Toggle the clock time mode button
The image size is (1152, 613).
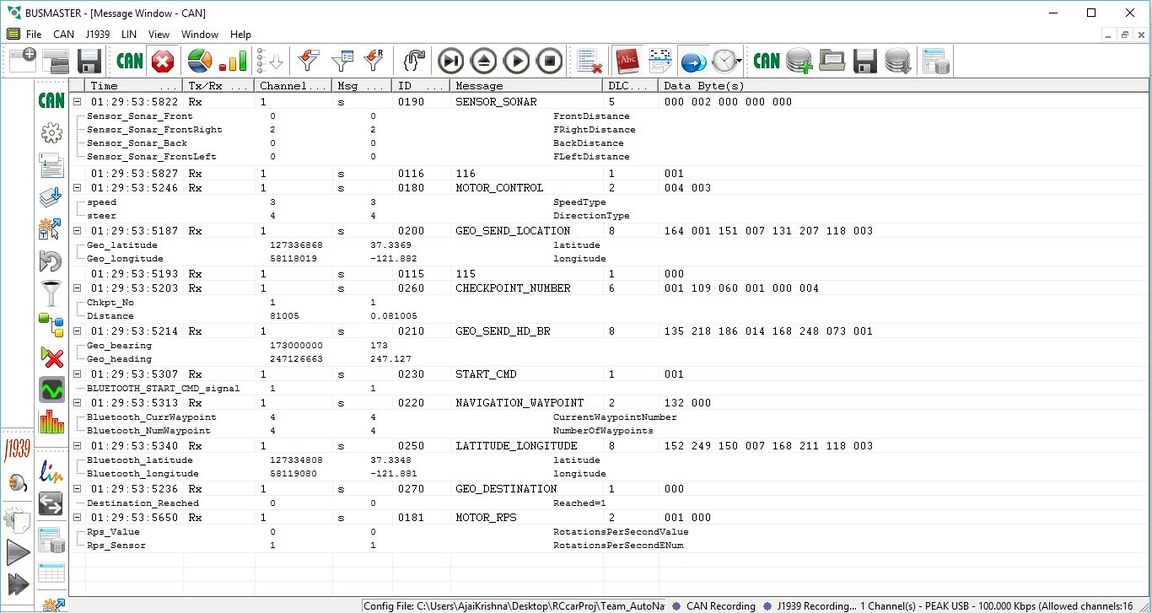(x=723, y=60)
